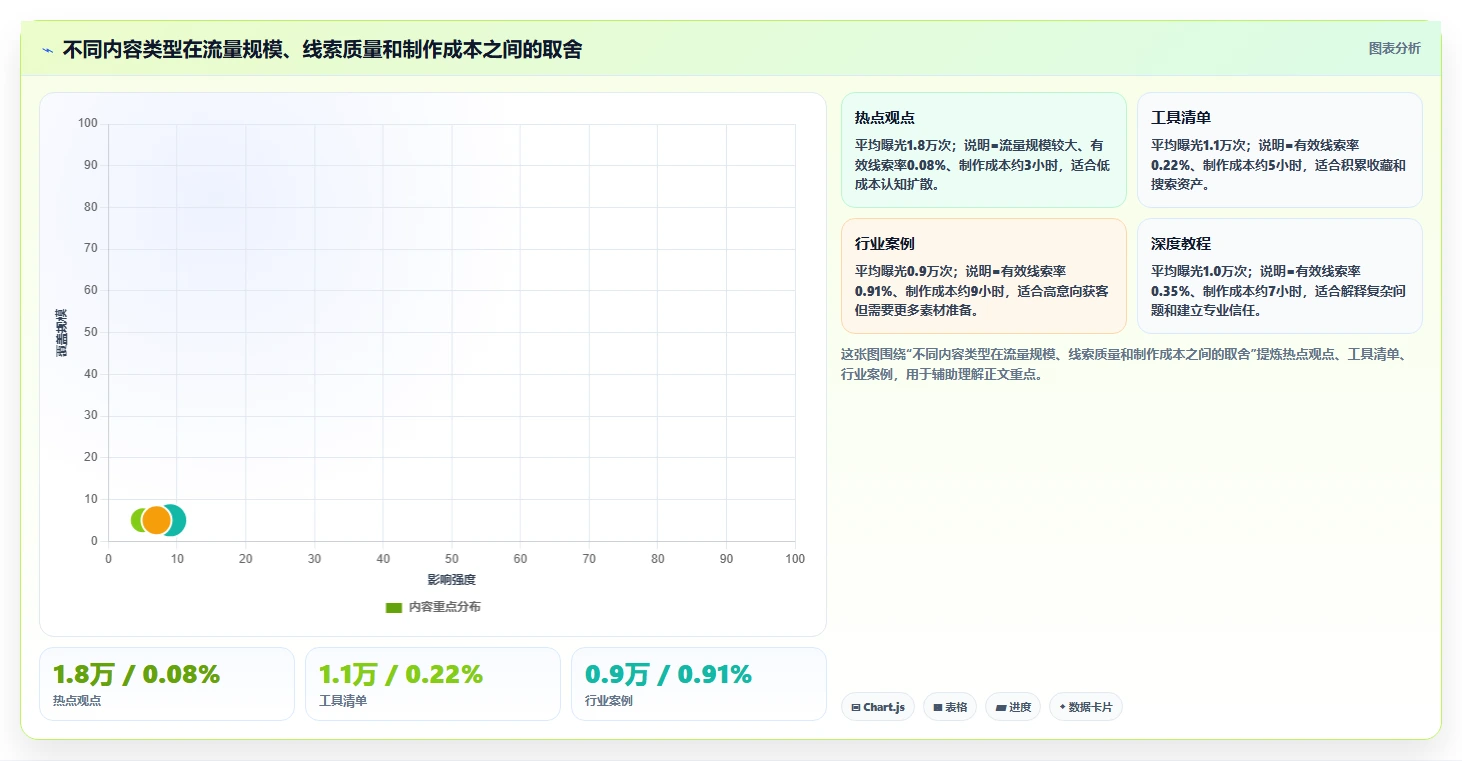Click the 平均曝光1.8万次 description text
This screenshot has height=761, width=1462.
(983, 165)
